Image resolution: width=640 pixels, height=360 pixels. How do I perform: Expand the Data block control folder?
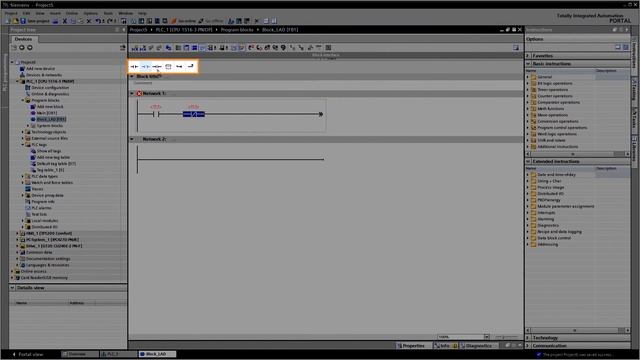click(x=528, y=238)
